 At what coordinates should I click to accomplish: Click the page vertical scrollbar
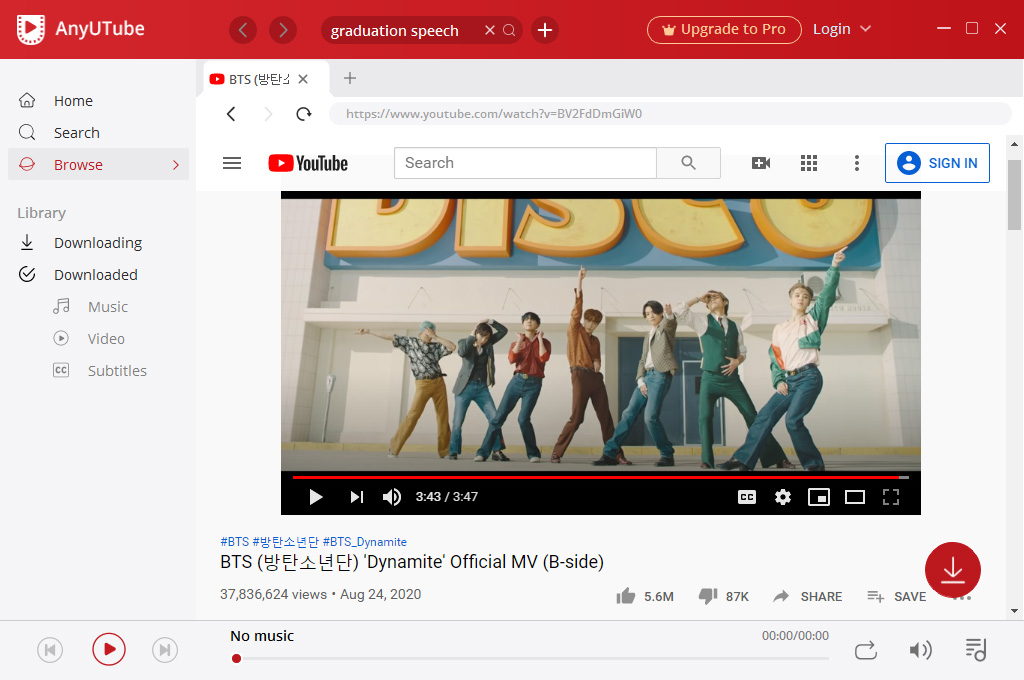1014,195
